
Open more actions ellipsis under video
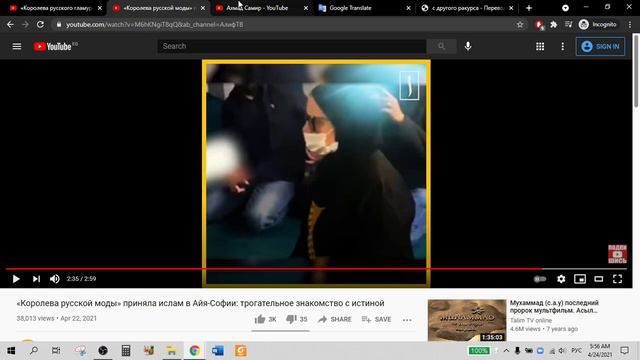coord(407,320)
